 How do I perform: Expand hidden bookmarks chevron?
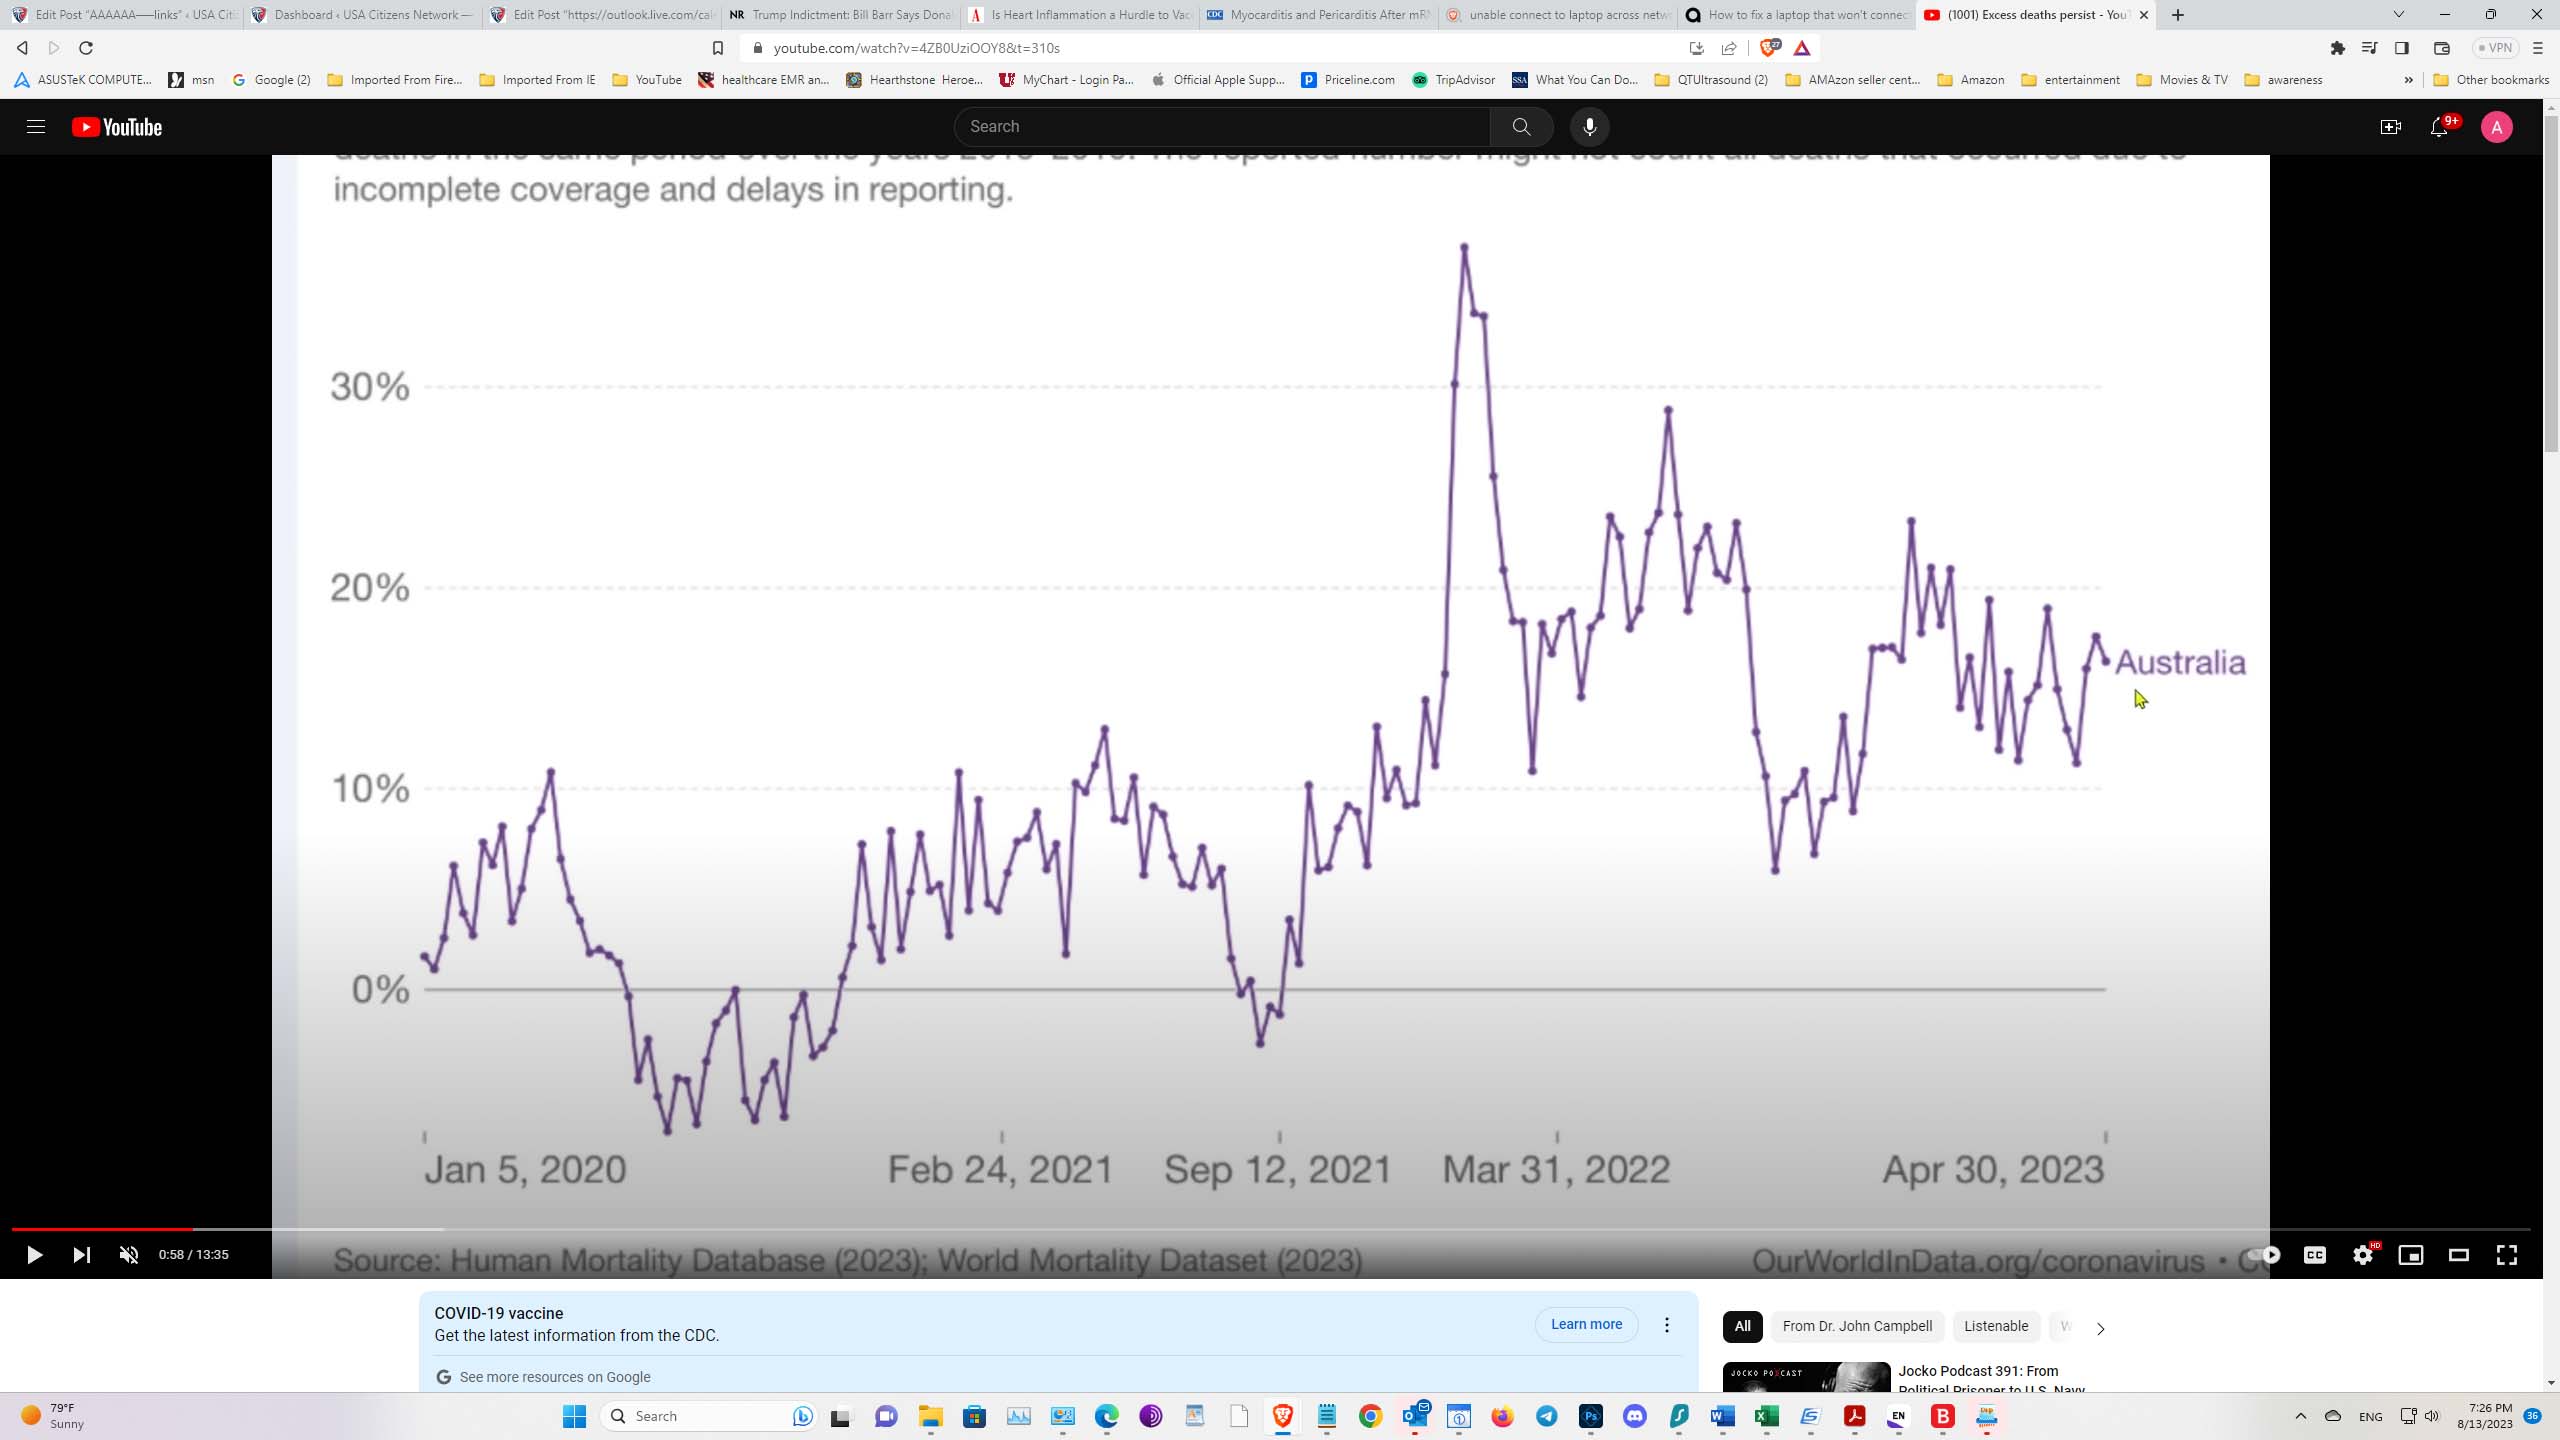pos(2408,80)
